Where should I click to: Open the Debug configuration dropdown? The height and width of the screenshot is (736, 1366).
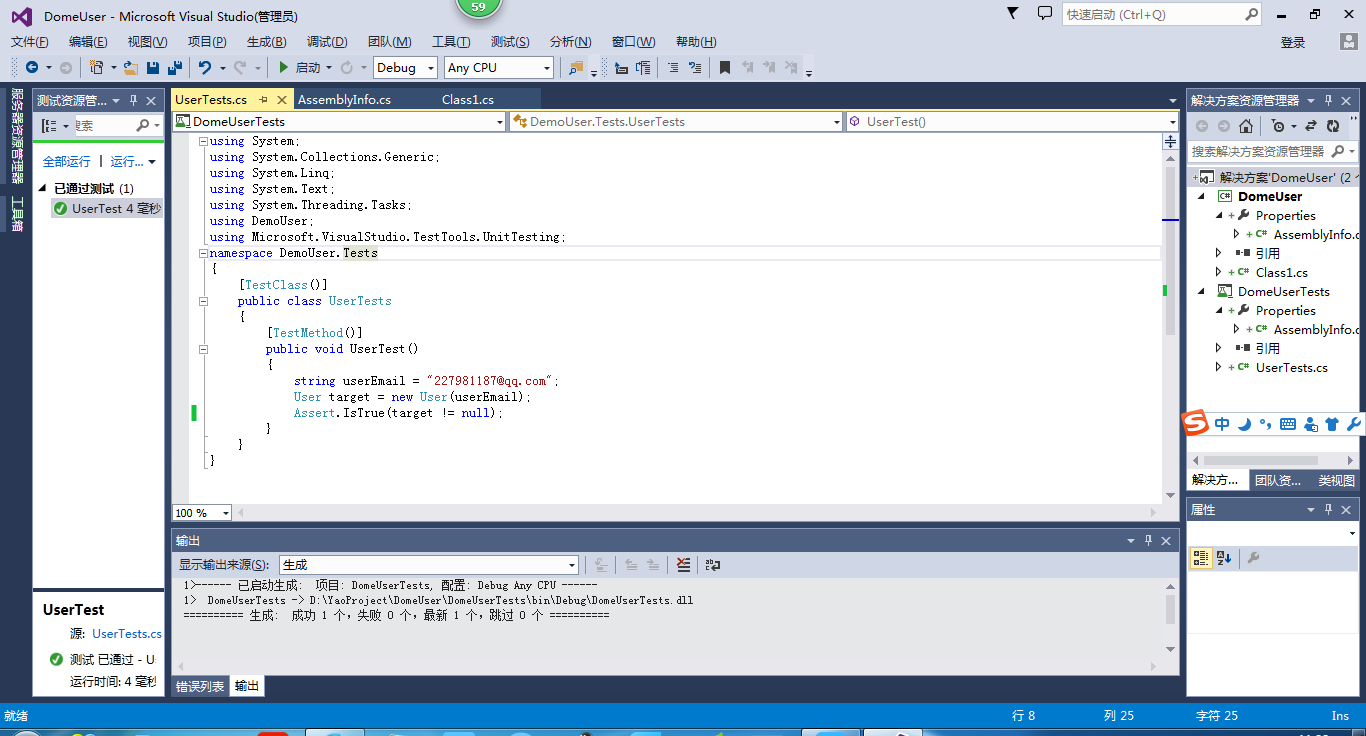405,68
